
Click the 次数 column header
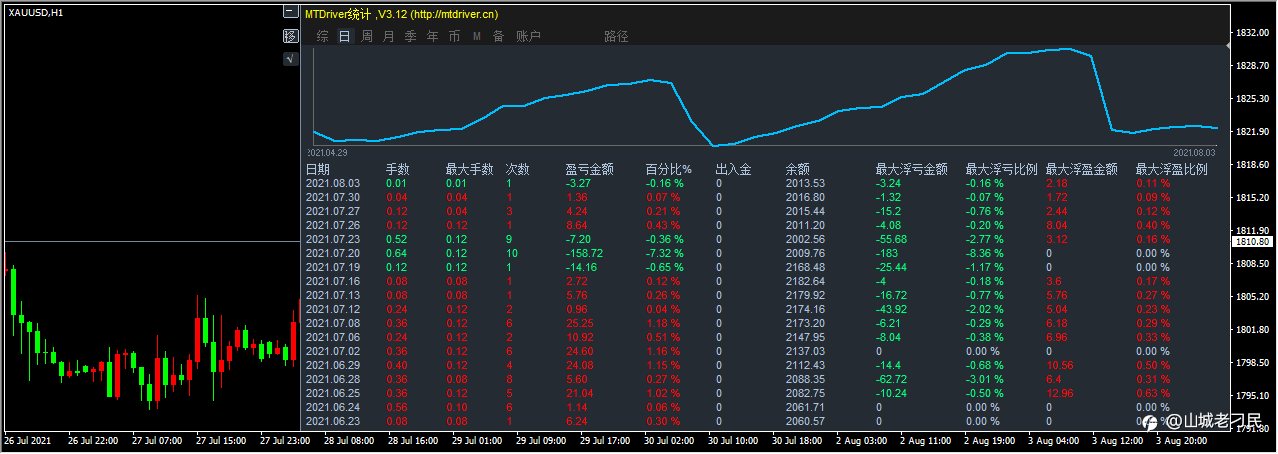(x=518, y=170)
